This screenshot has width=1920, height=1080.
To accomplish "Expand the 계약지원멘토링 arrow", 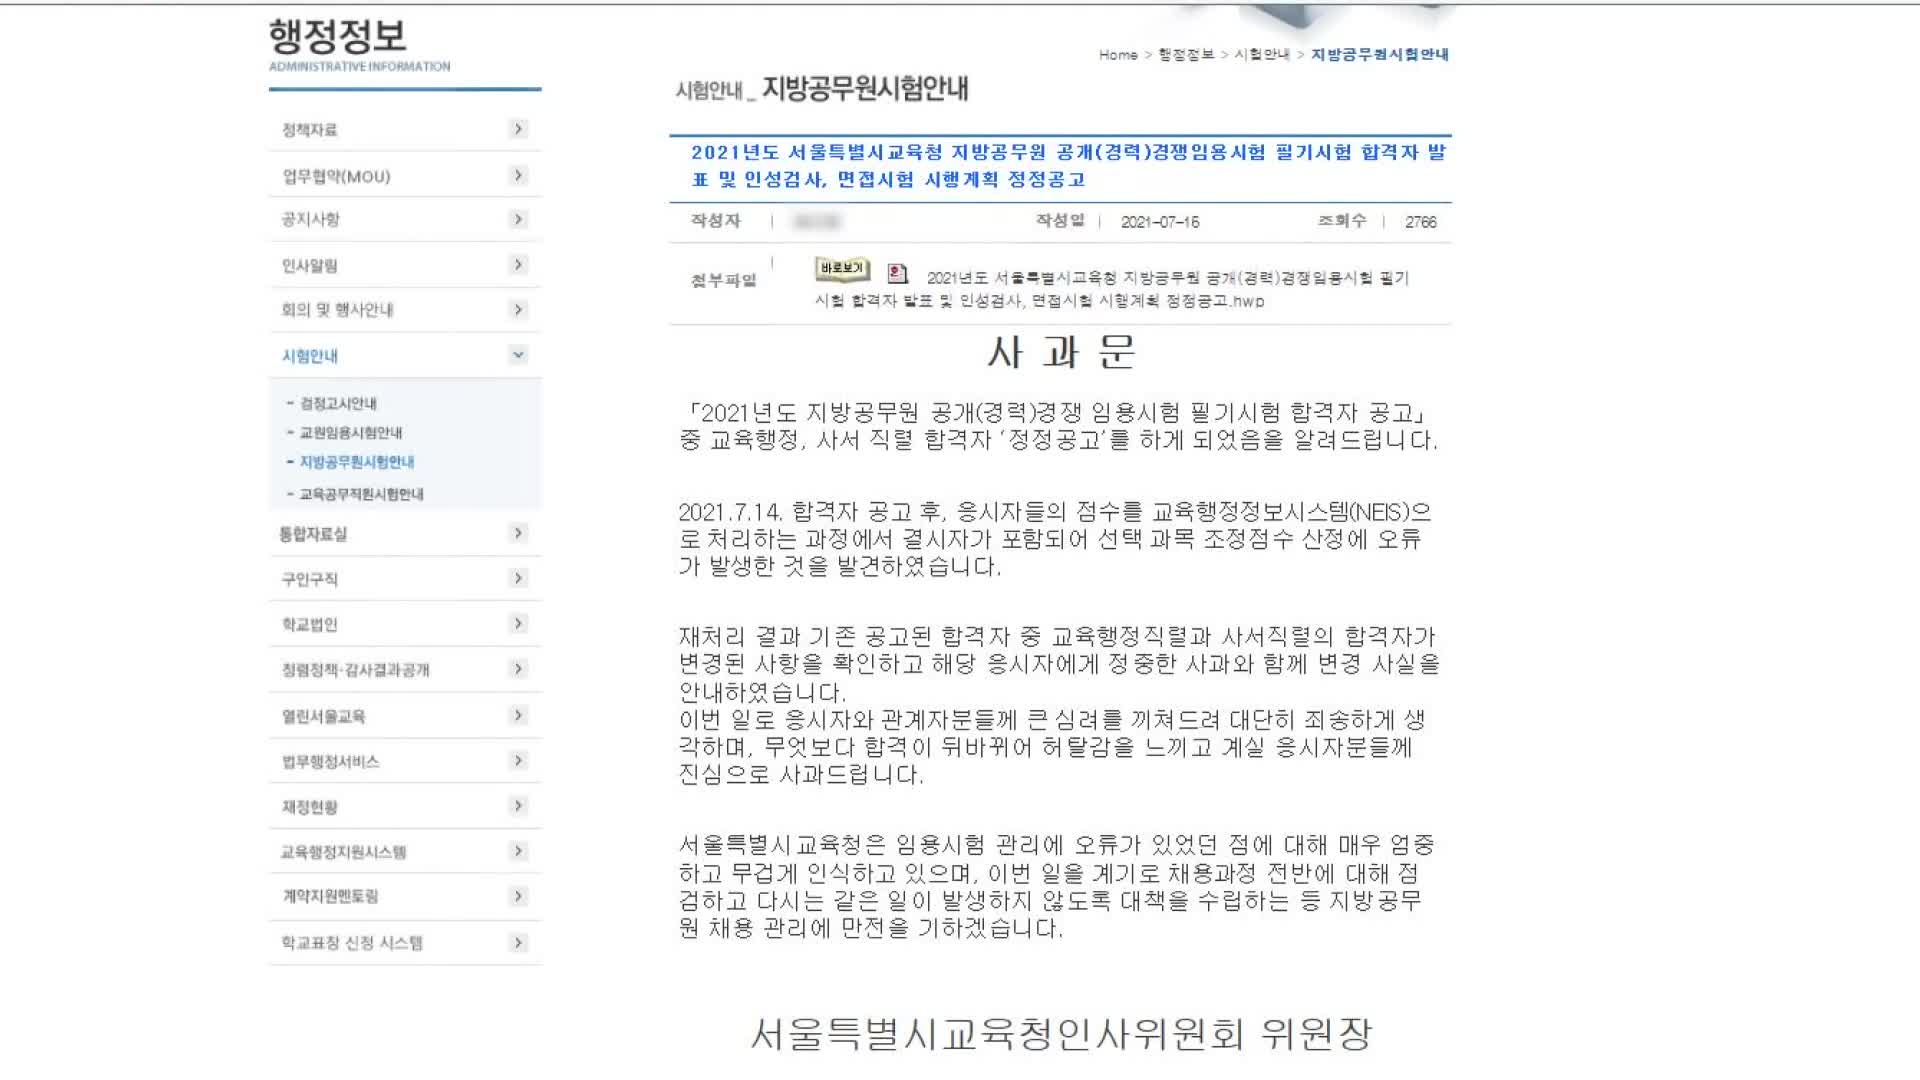I will click(x=518, y=896).
